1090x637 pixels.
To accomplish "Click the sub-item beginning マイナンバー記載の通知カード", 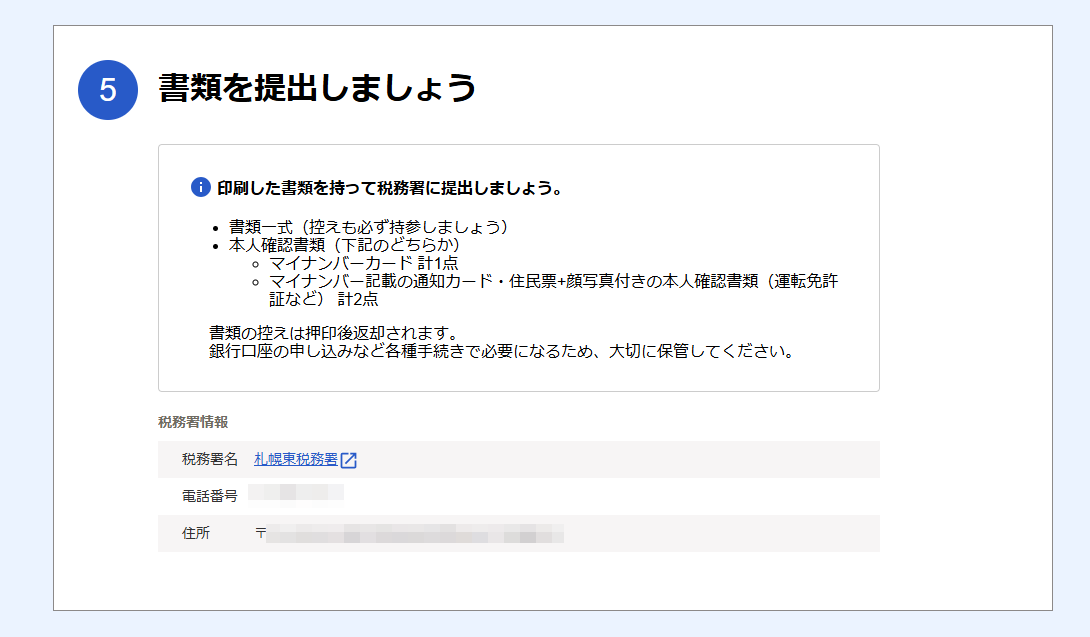I will pos(553,290).
